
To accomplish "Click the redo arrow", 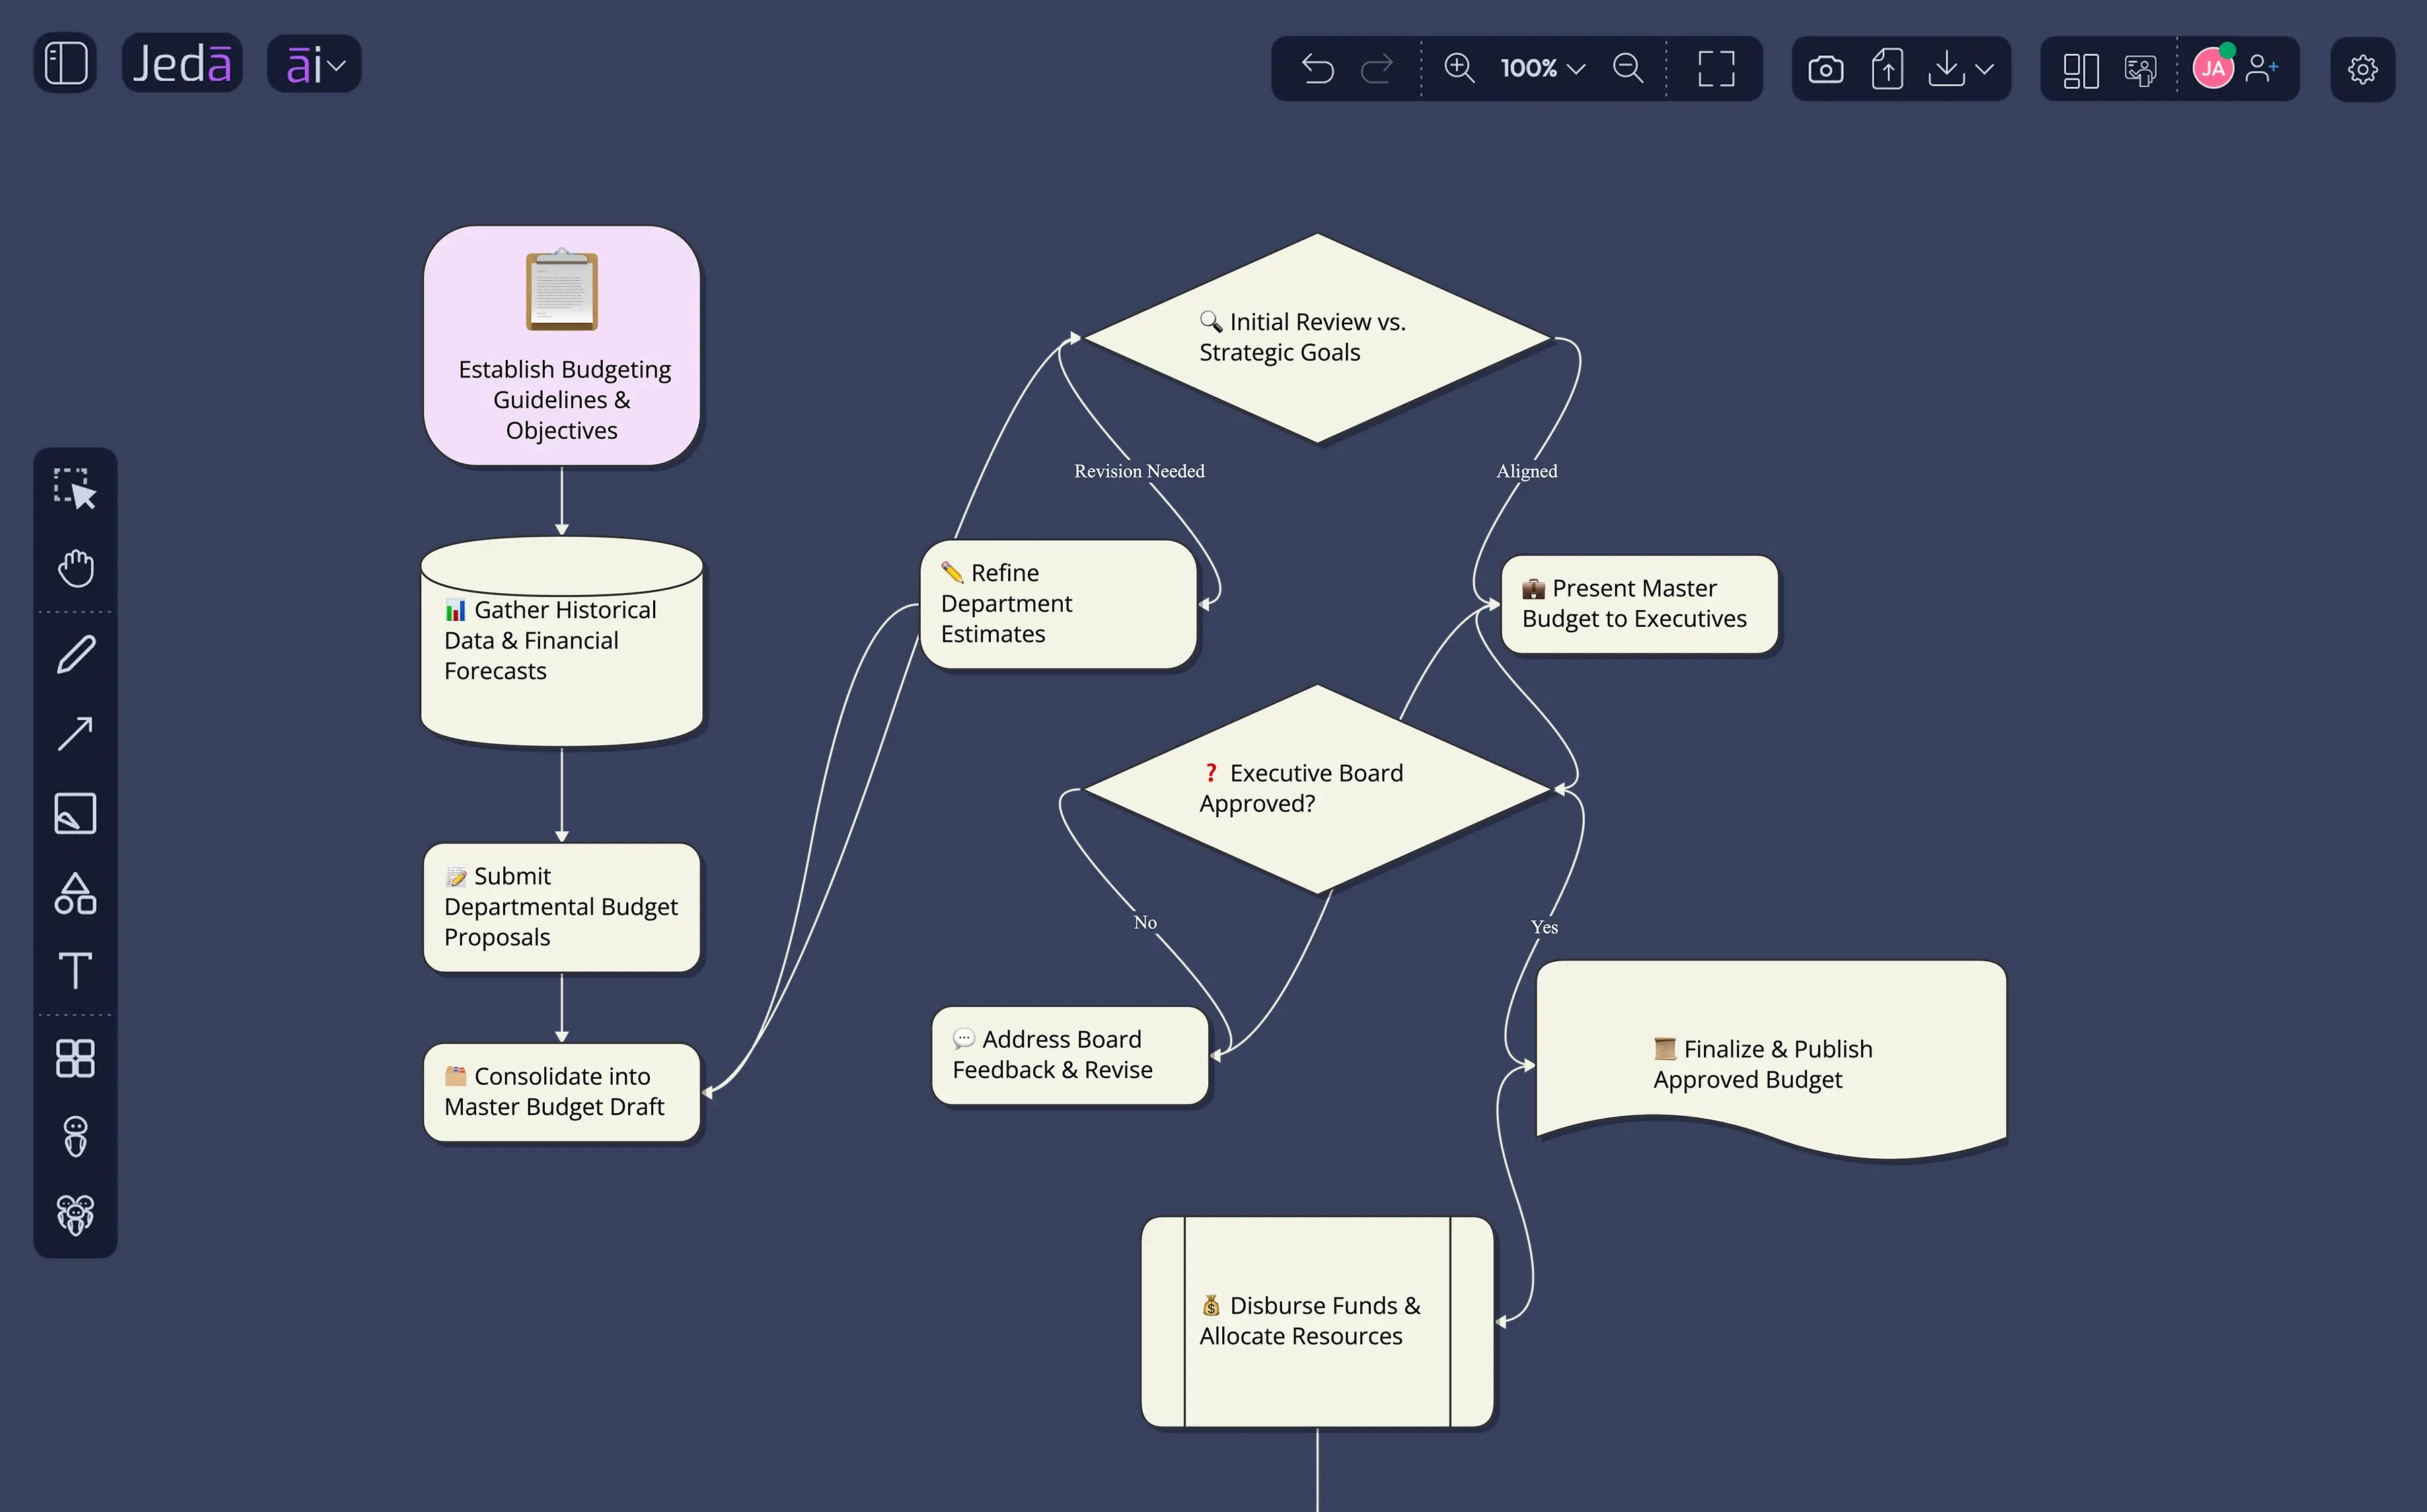I will 1377,69.
